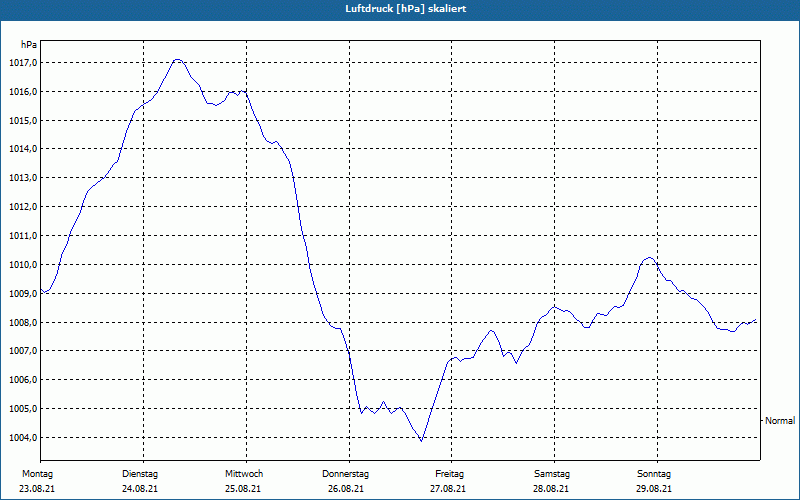Select the 1016,0 y-axis value
Screen dimensions: 800x500
pyautogui.click(x=23, y=92)
